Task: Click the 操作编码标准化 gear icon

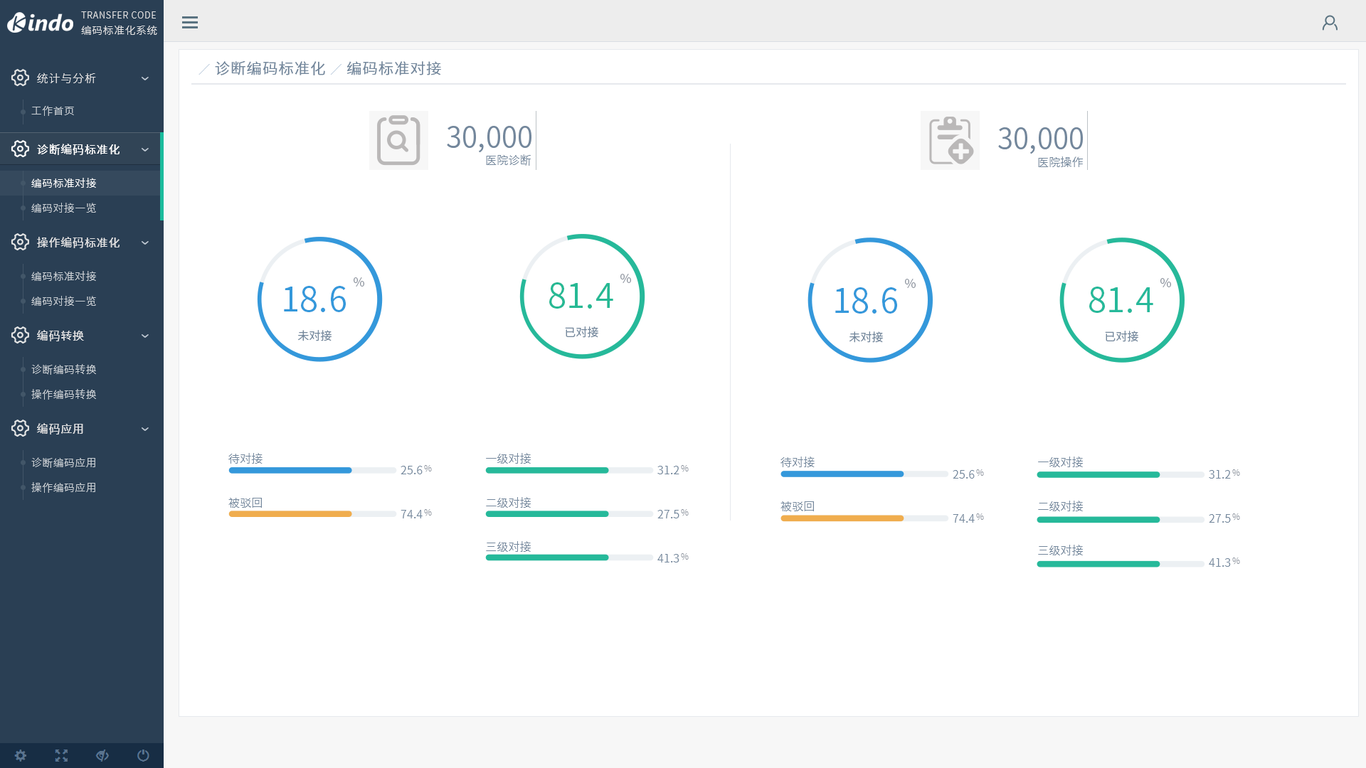Action: (20, 242)
